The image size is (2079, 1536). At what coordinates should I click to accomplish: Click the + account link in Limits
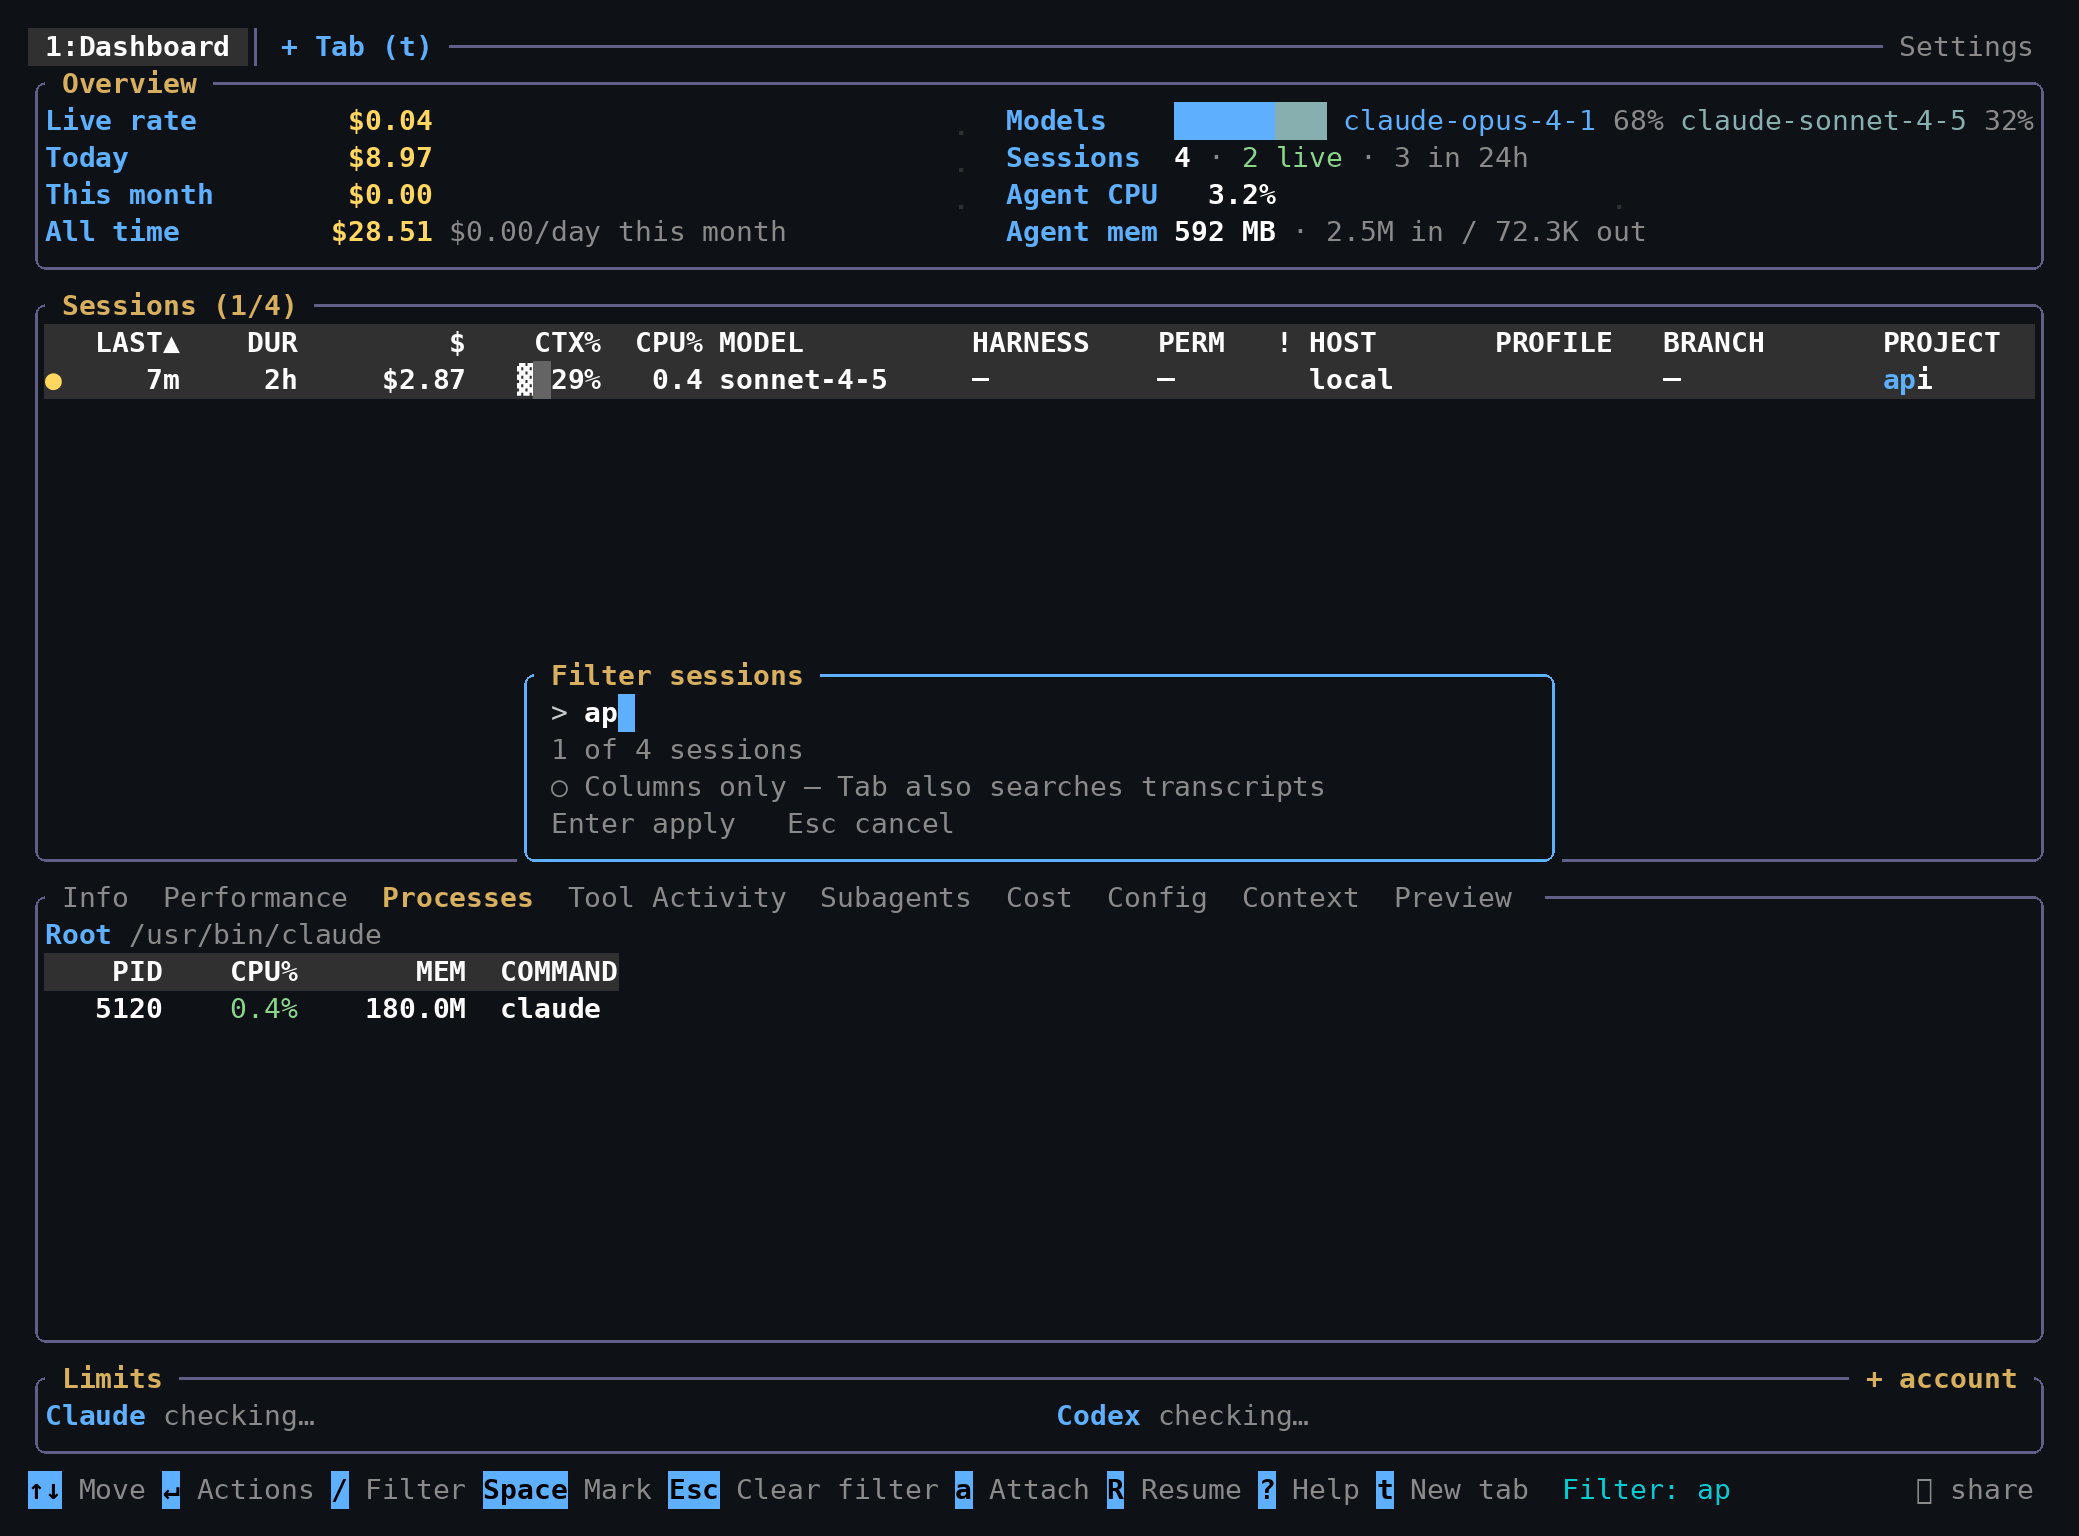point(1941,1379)
